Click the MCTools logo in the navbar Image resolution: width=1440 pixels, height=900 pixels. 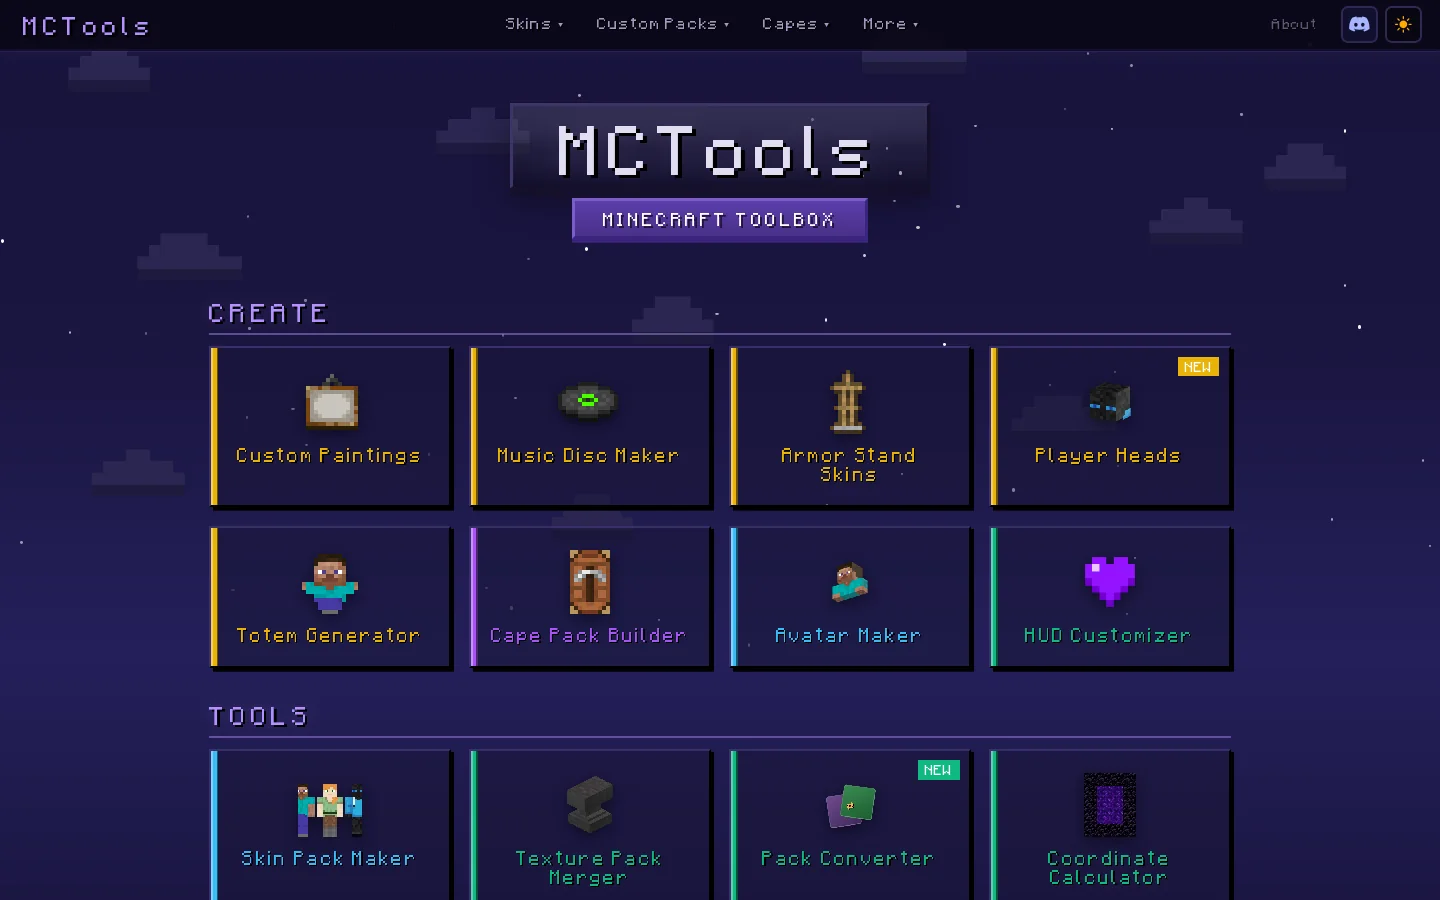tap(85, 26)
